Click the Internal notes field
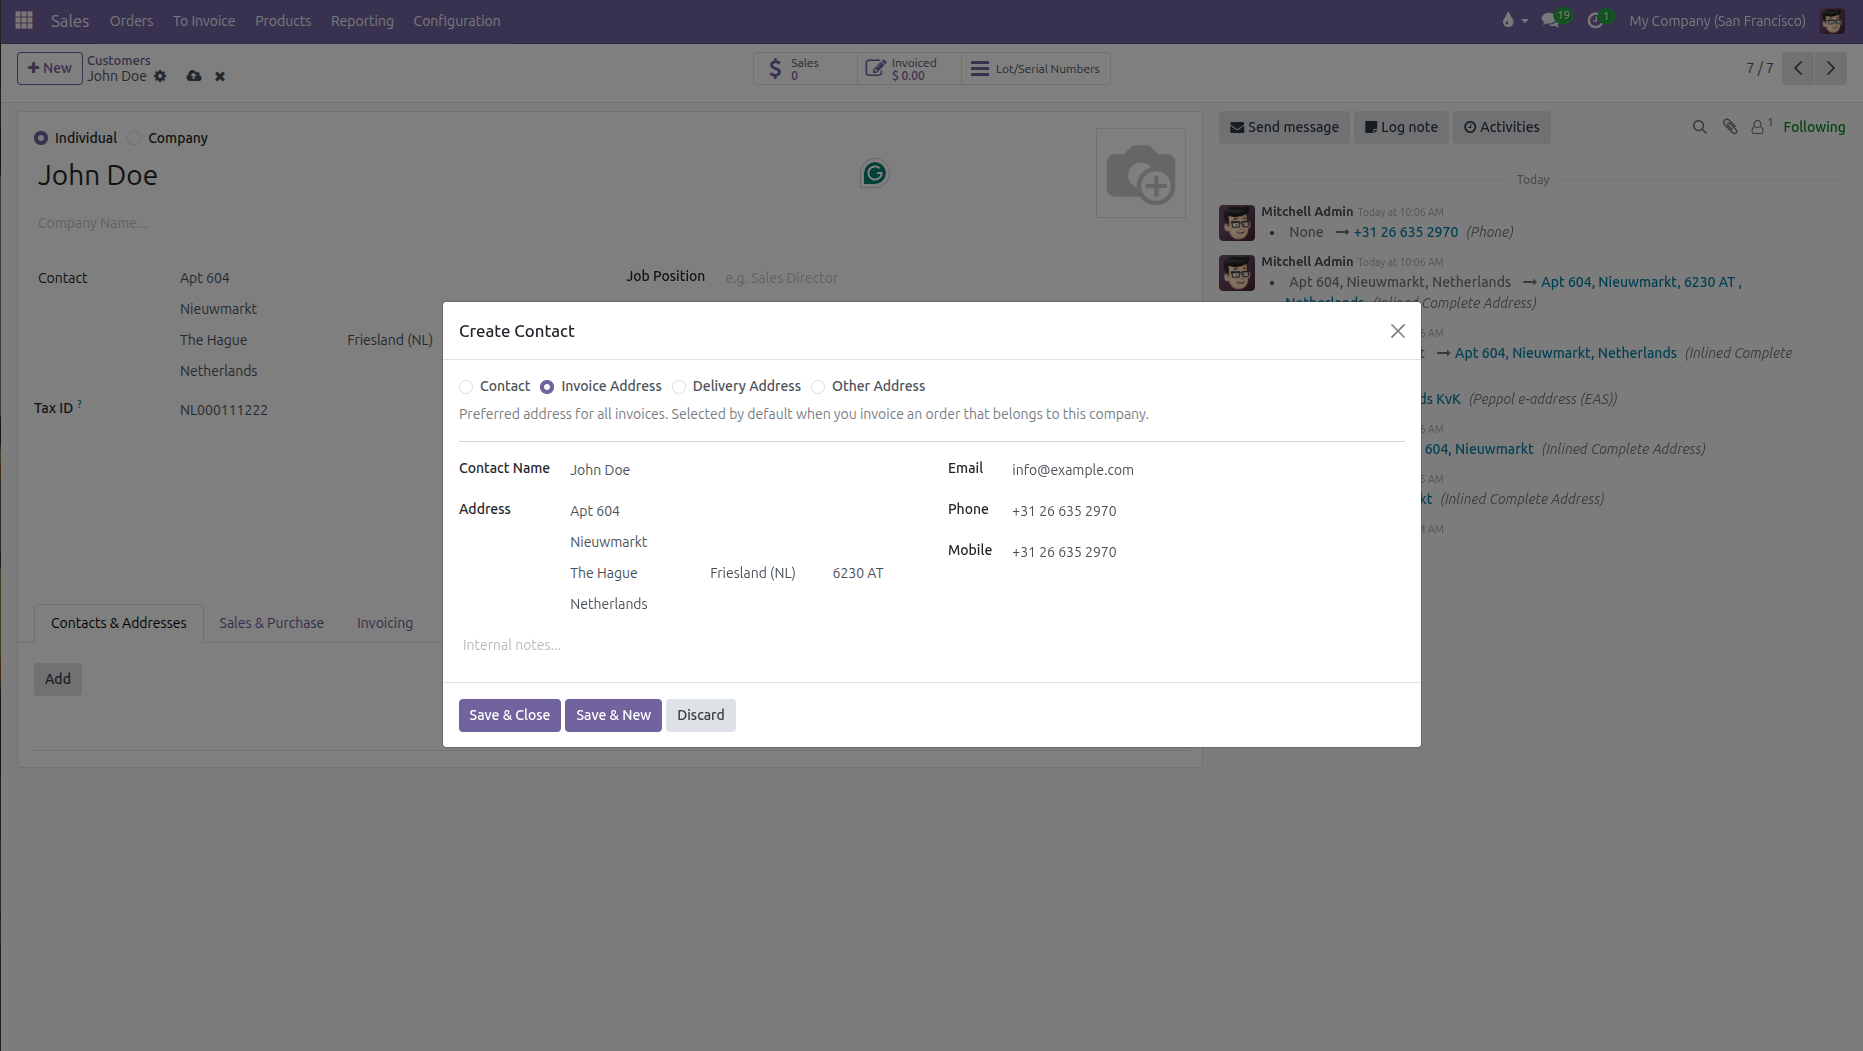Viewport: 1863px width, 1051px height. [931, 645]
